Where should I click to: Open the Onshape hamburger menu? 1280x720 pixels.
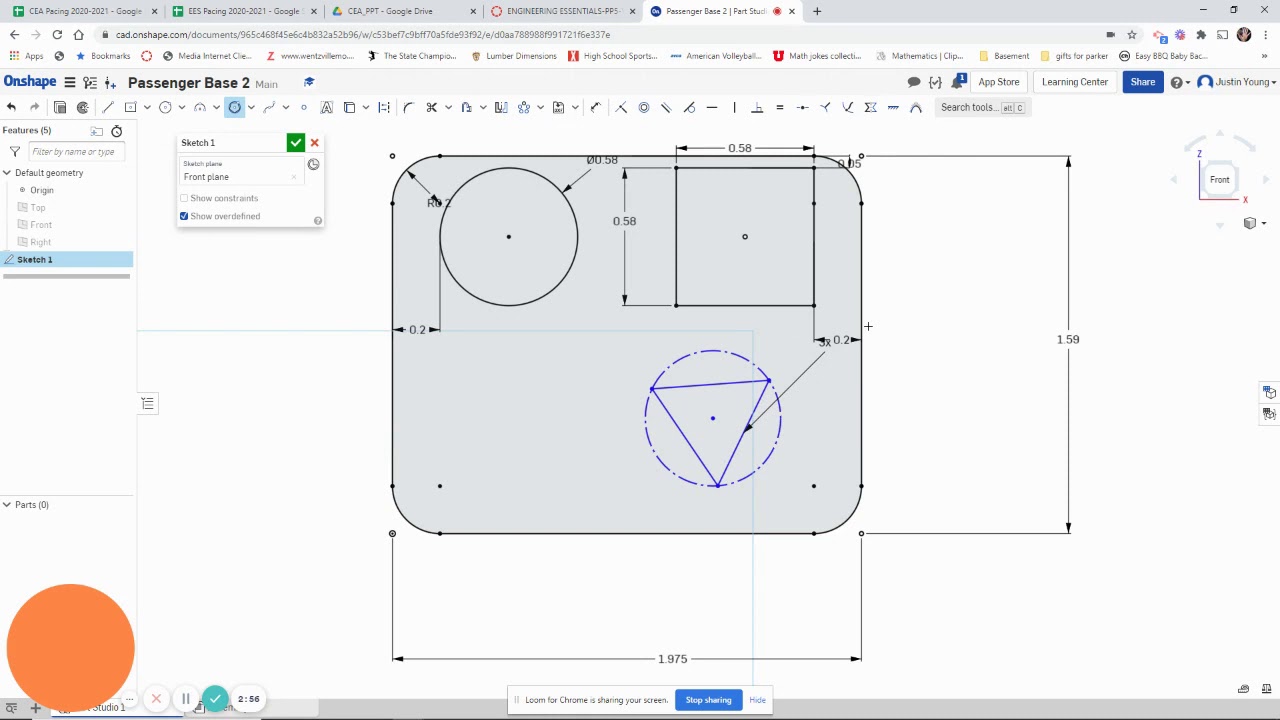[x=70, y=82]
